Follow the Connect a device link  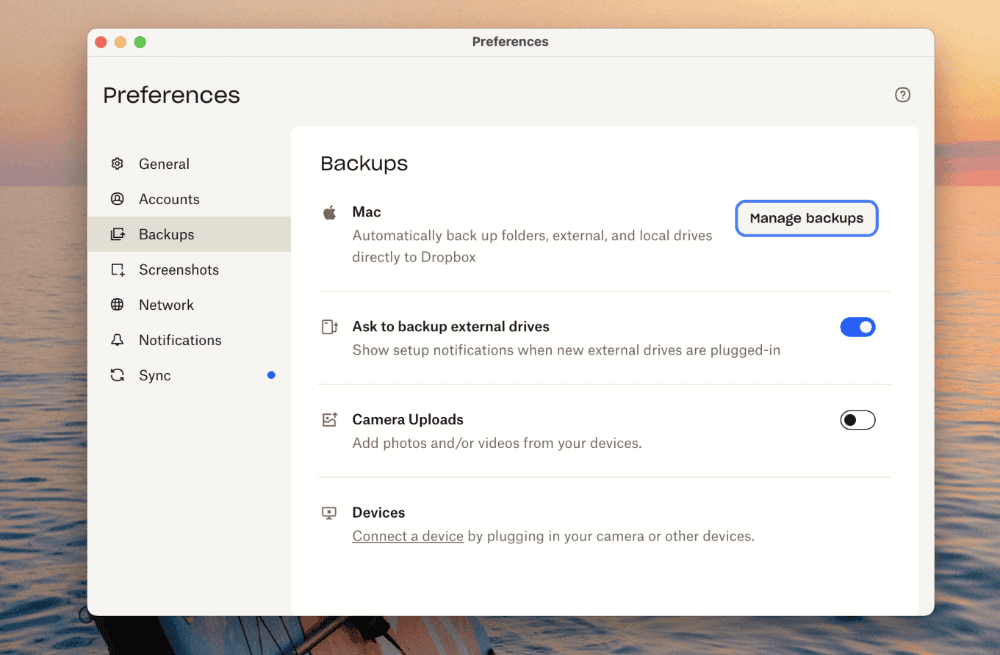tap(407, 536)
